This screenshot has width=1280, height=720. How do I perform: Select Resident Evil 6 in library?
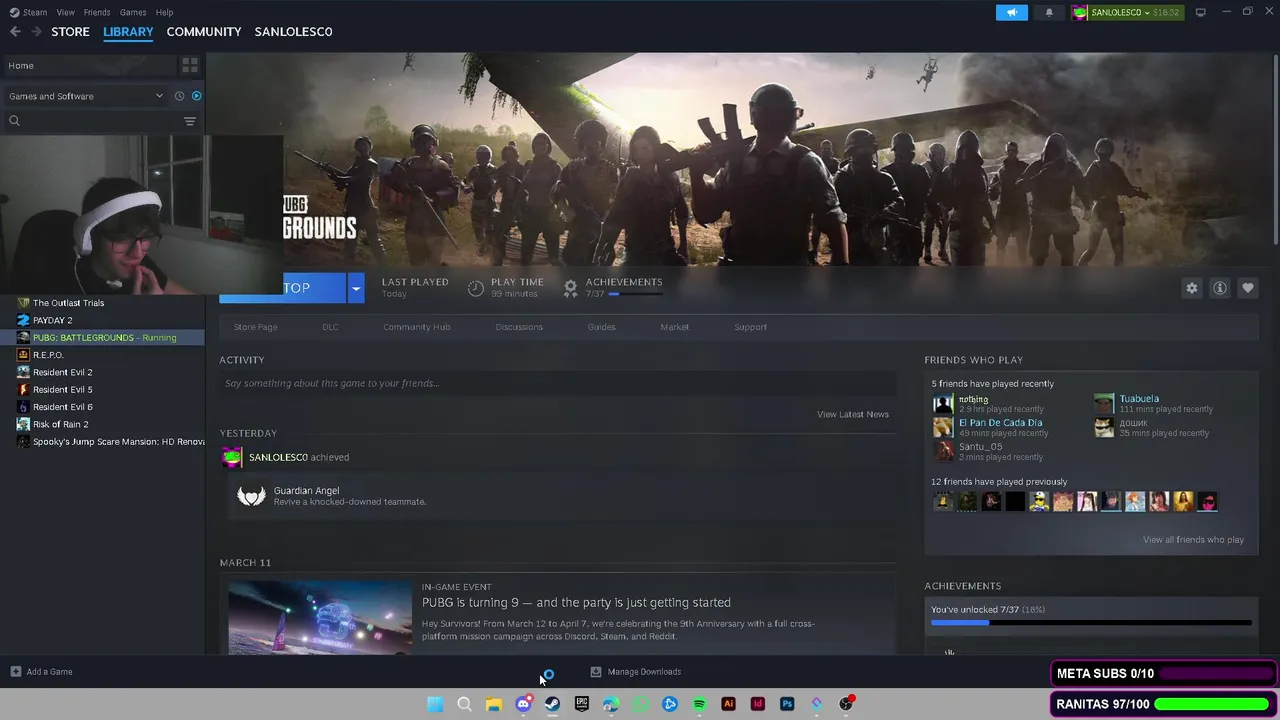[62, 407]
